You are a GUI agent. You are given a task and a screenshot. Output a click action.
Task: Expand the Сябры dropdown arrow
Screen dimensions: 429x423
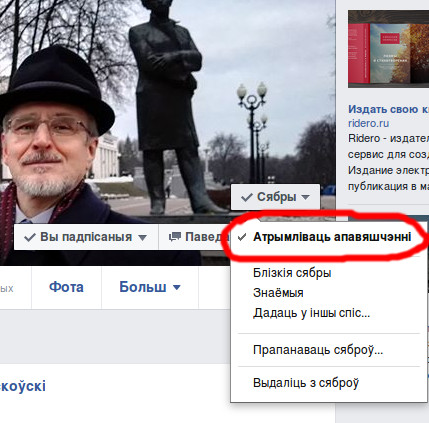point(305,197)
